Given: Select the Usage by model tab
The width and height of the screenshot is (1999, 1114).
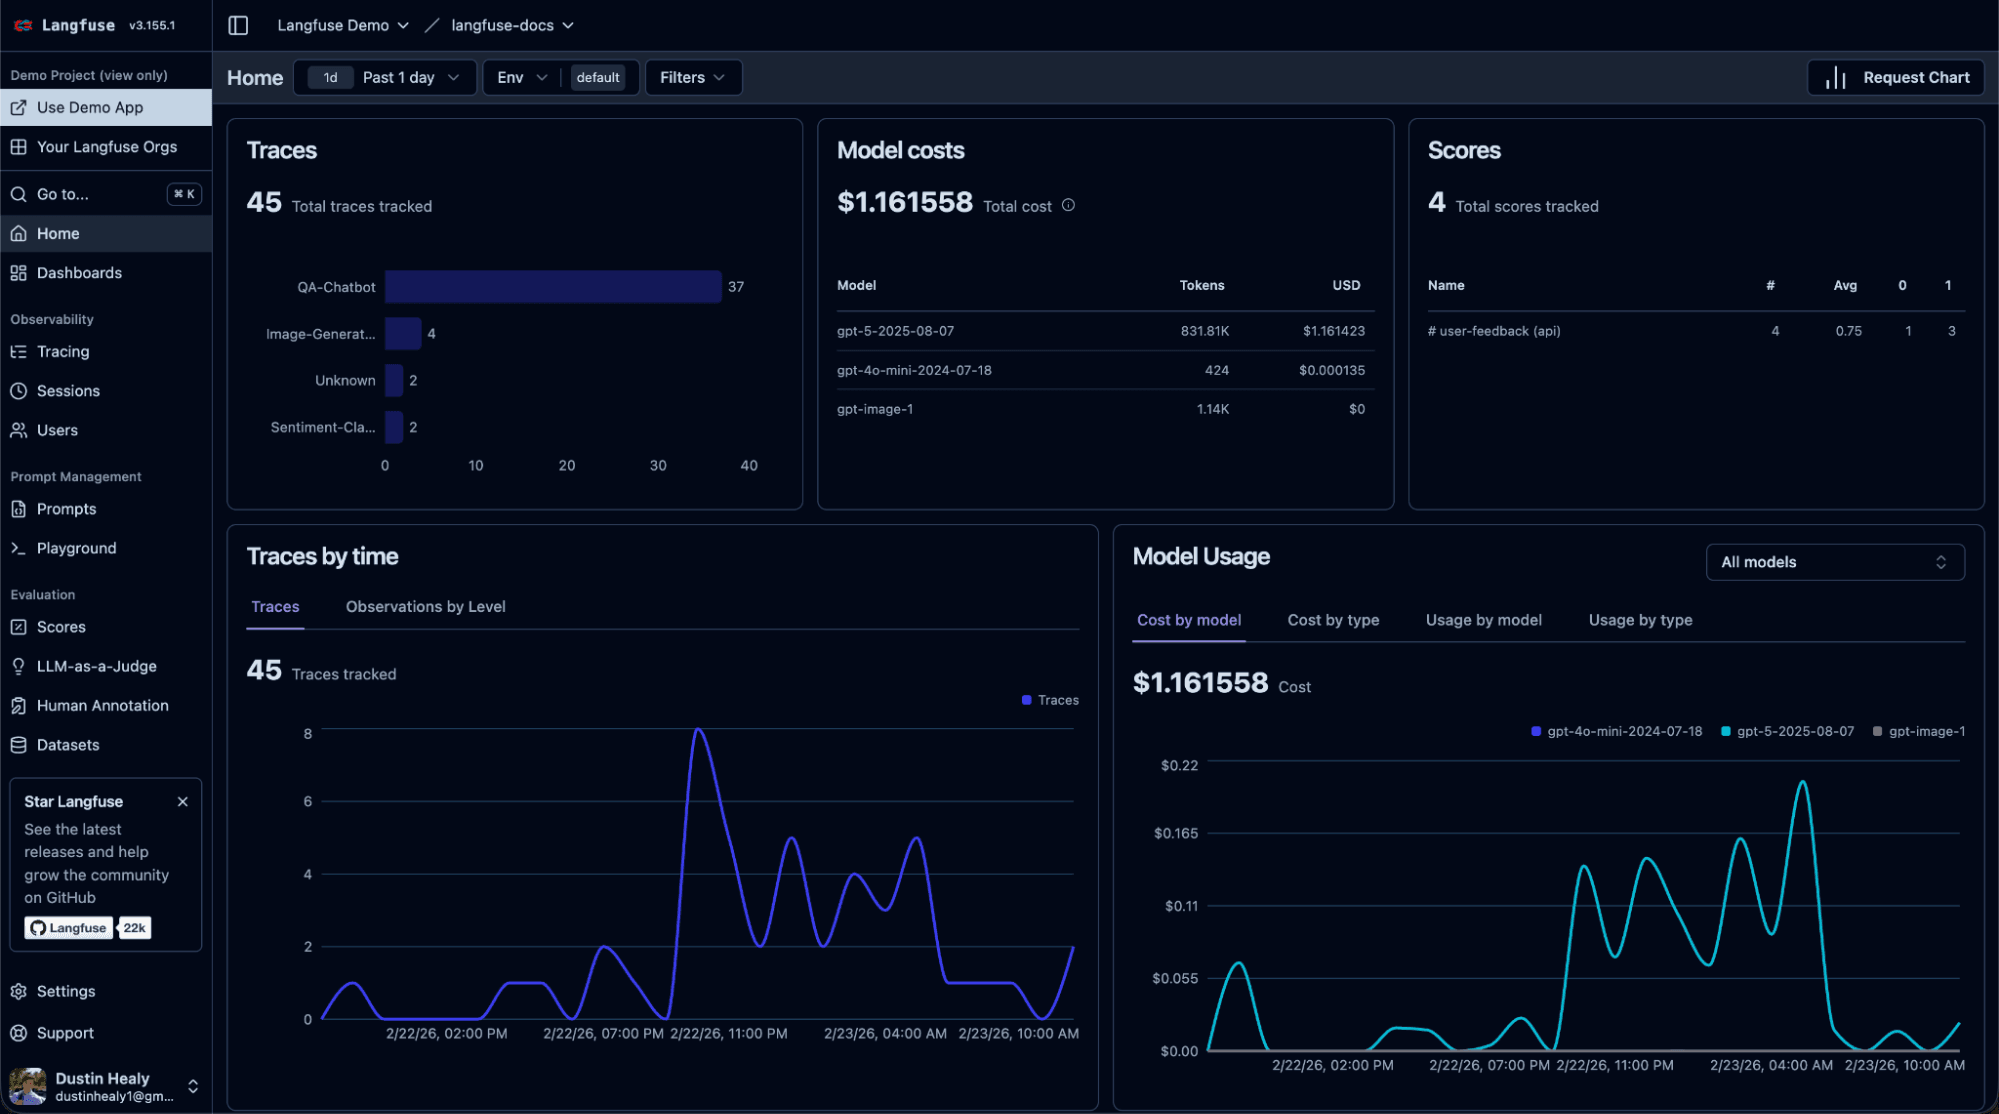Looking at the screenshot, I should point(1483,620).
